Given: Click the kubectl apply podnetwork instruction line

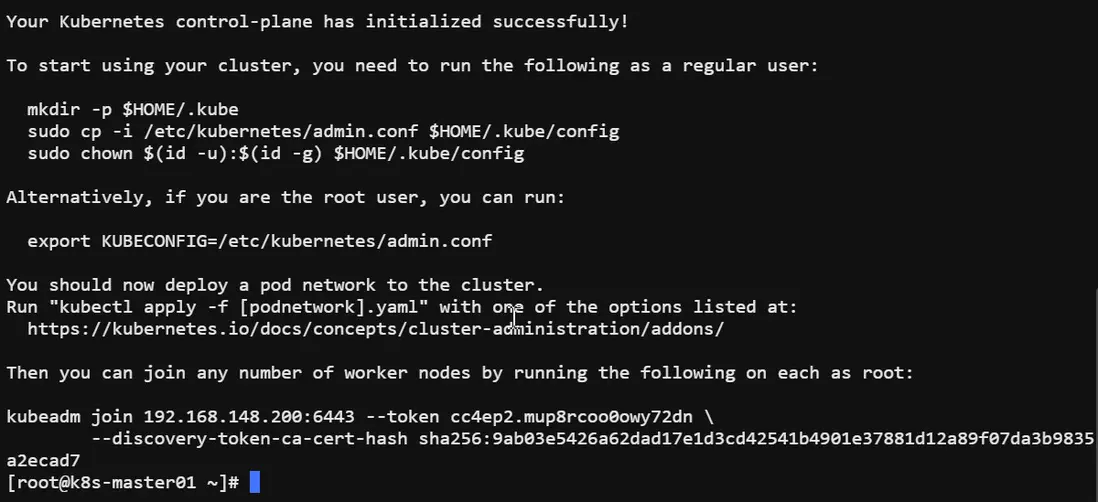Looking at the screenshot, I should 402,307.
